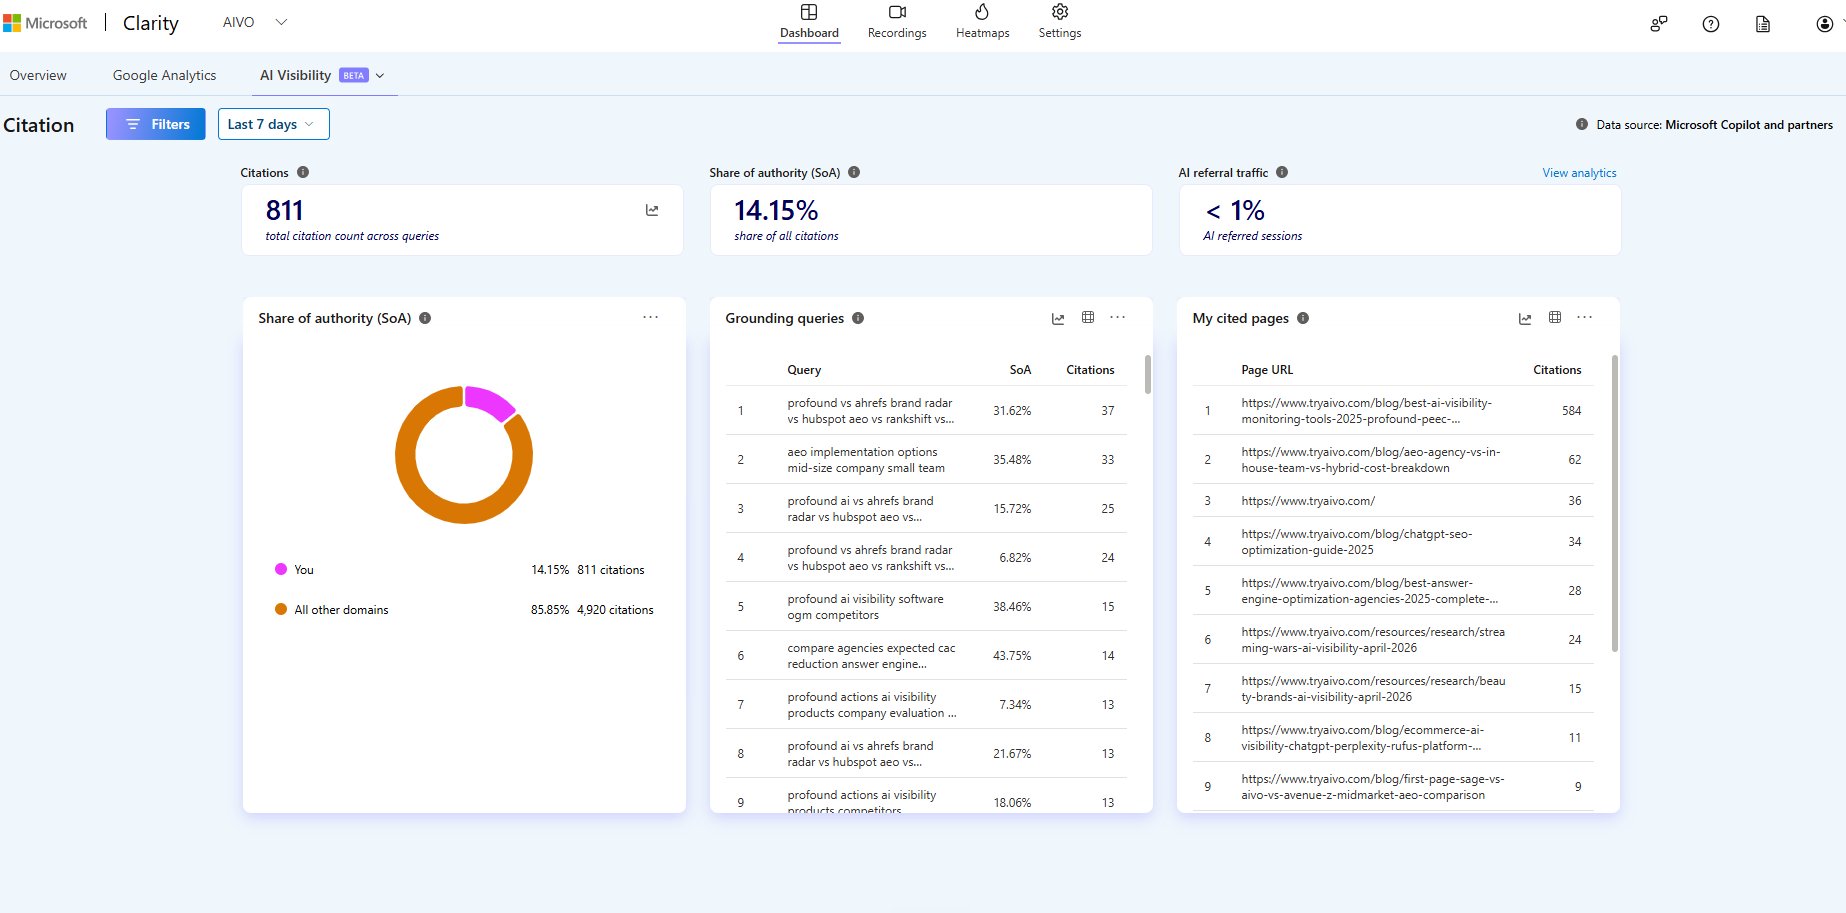Screen dimensions: 1846x913
Task: Click the orange All other domains swatch
Action: (x=281, y=609)
